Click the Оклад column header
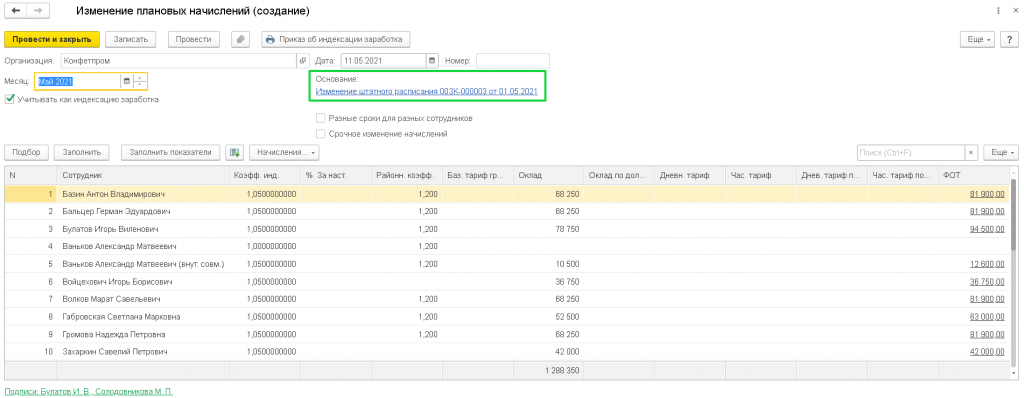 [x=548, y=175]
